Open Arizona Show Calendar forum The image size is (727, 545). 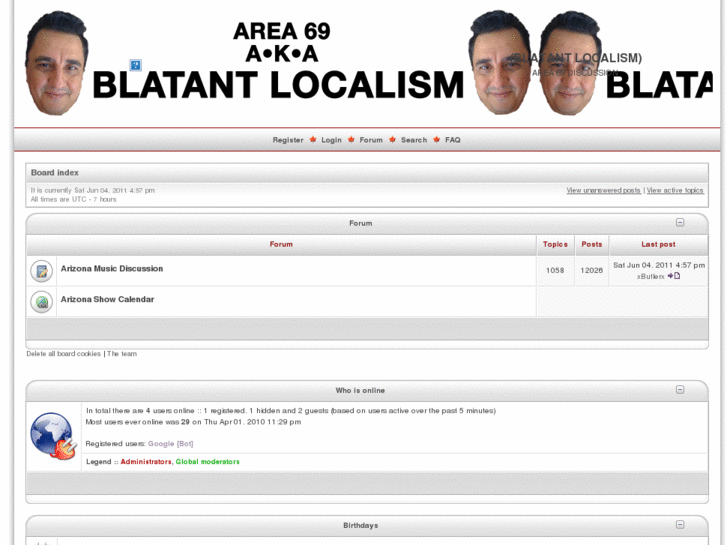107,300
